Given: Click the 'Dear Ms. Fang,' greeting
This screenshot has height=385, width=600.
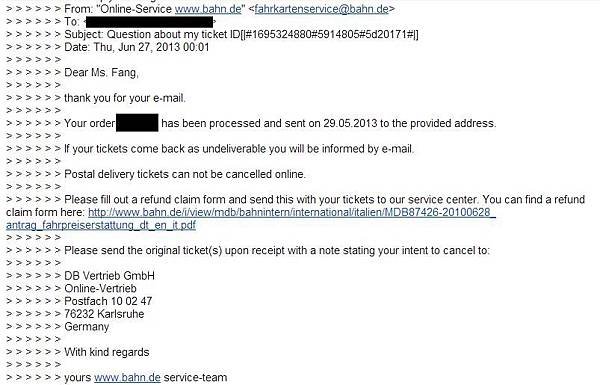Looking at the screenshot, I should (x=101, y=72).
